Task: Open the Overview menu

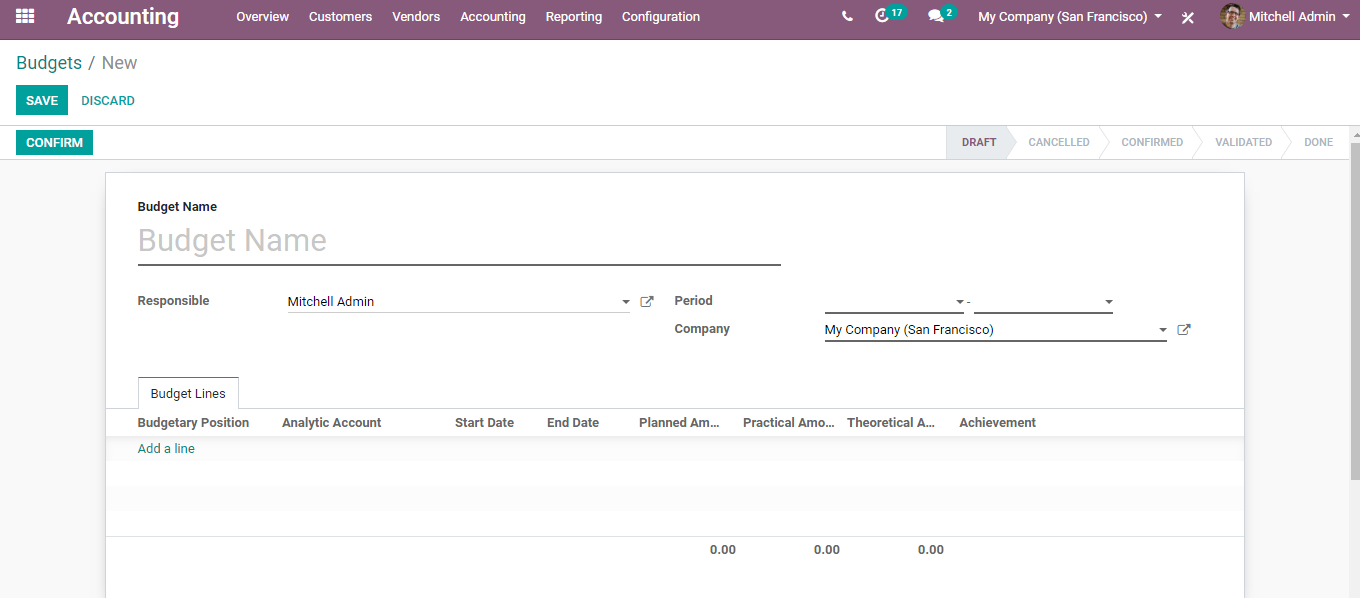Action: tap(262, 17)
